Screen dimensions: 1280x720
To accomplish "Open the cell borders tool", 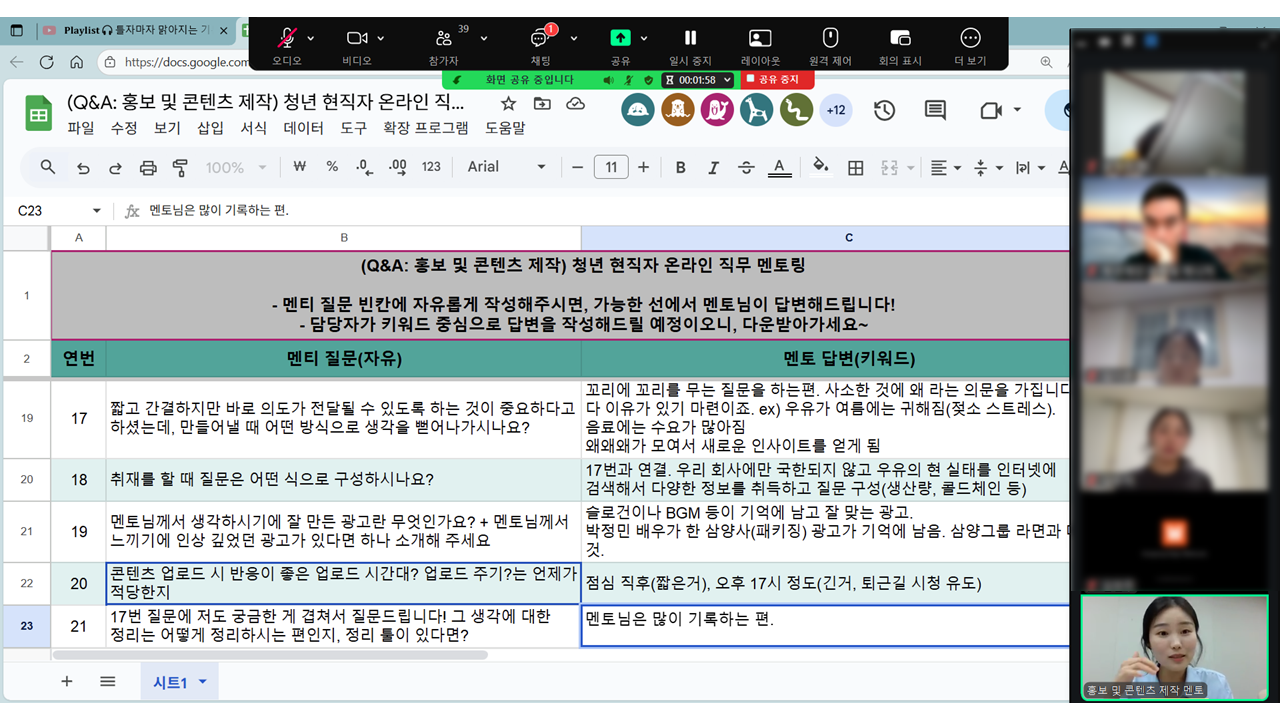I will pos(855,168).
